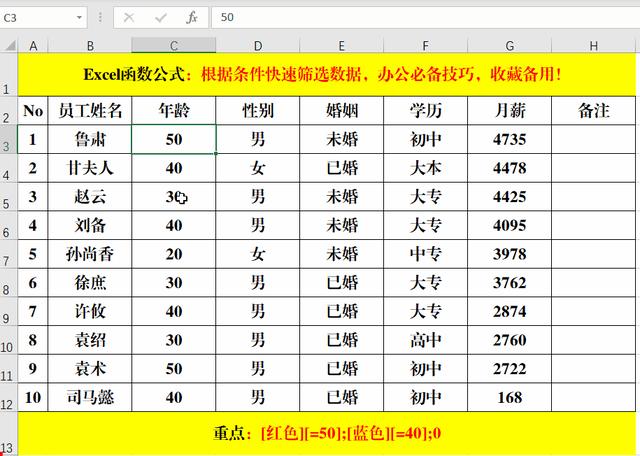Select the cell with name '孙尚香'
This screenshot has width=640, height=456.
pyautogui.click(x=90, y=254)
